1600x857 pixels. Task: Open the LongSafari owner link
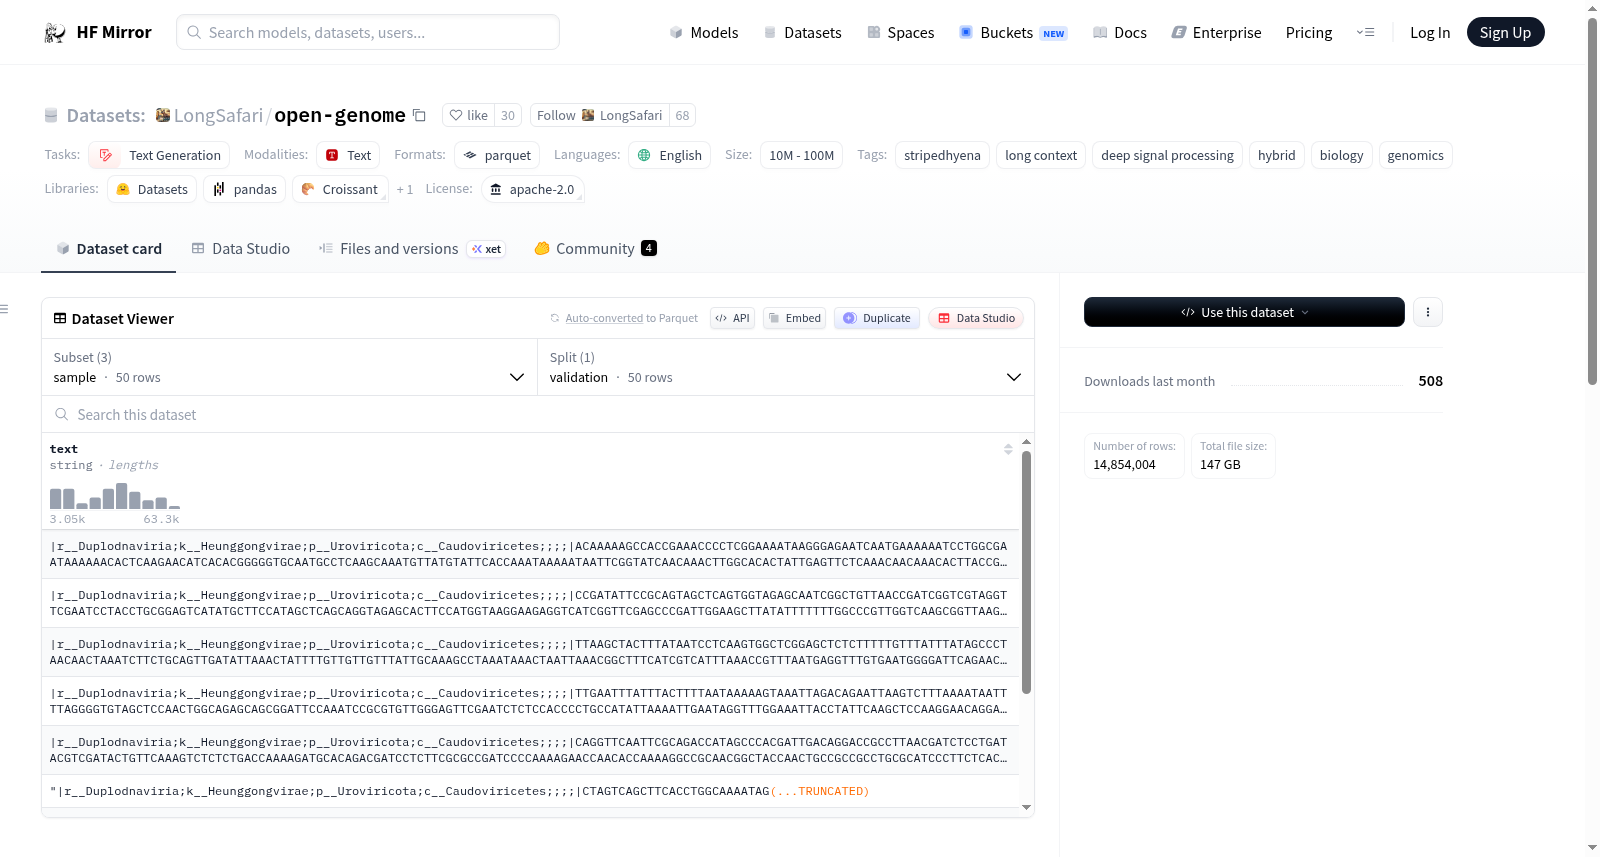click(218, 115)
